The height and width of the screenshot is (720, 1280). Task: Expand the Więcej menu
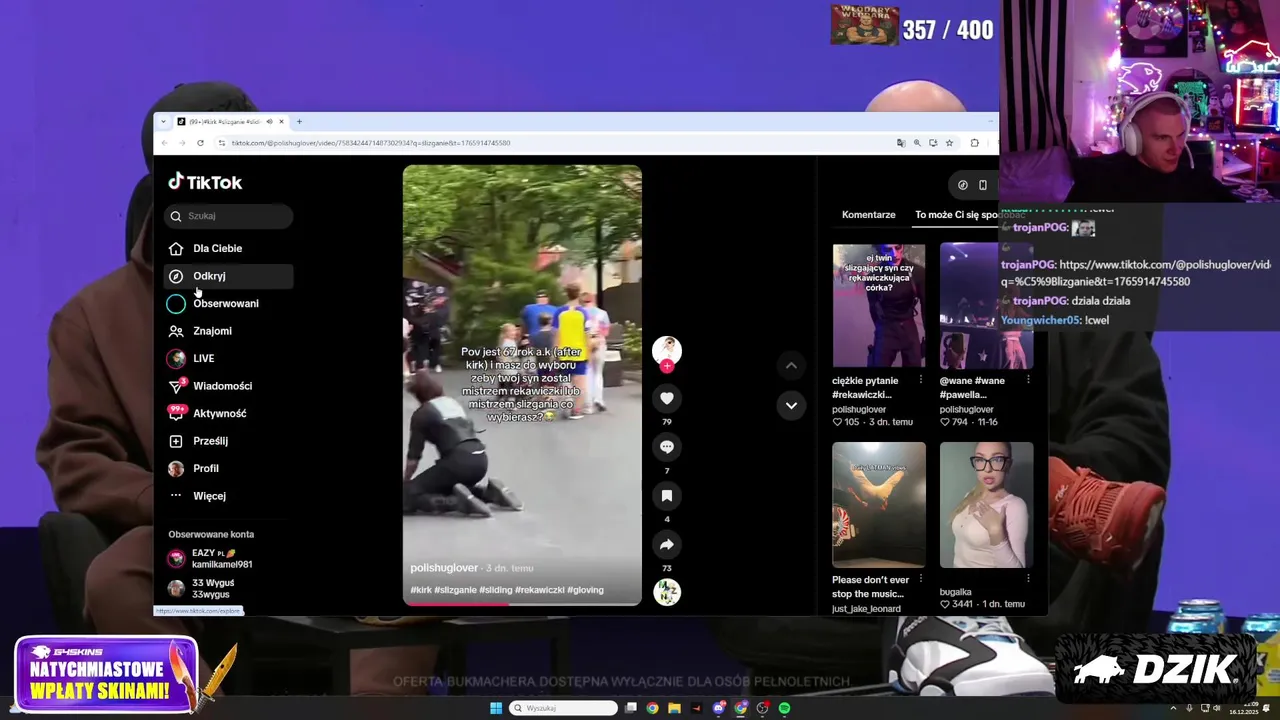tap(228, 496)
